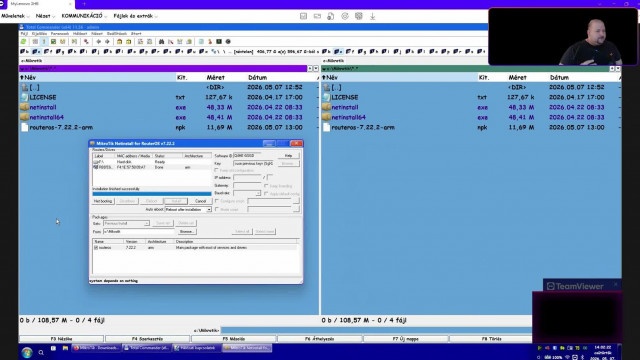The image size is (640, 360).
Task: Select routeros-7.22.2-arm in left panel
Action: (x=61, y=127)
